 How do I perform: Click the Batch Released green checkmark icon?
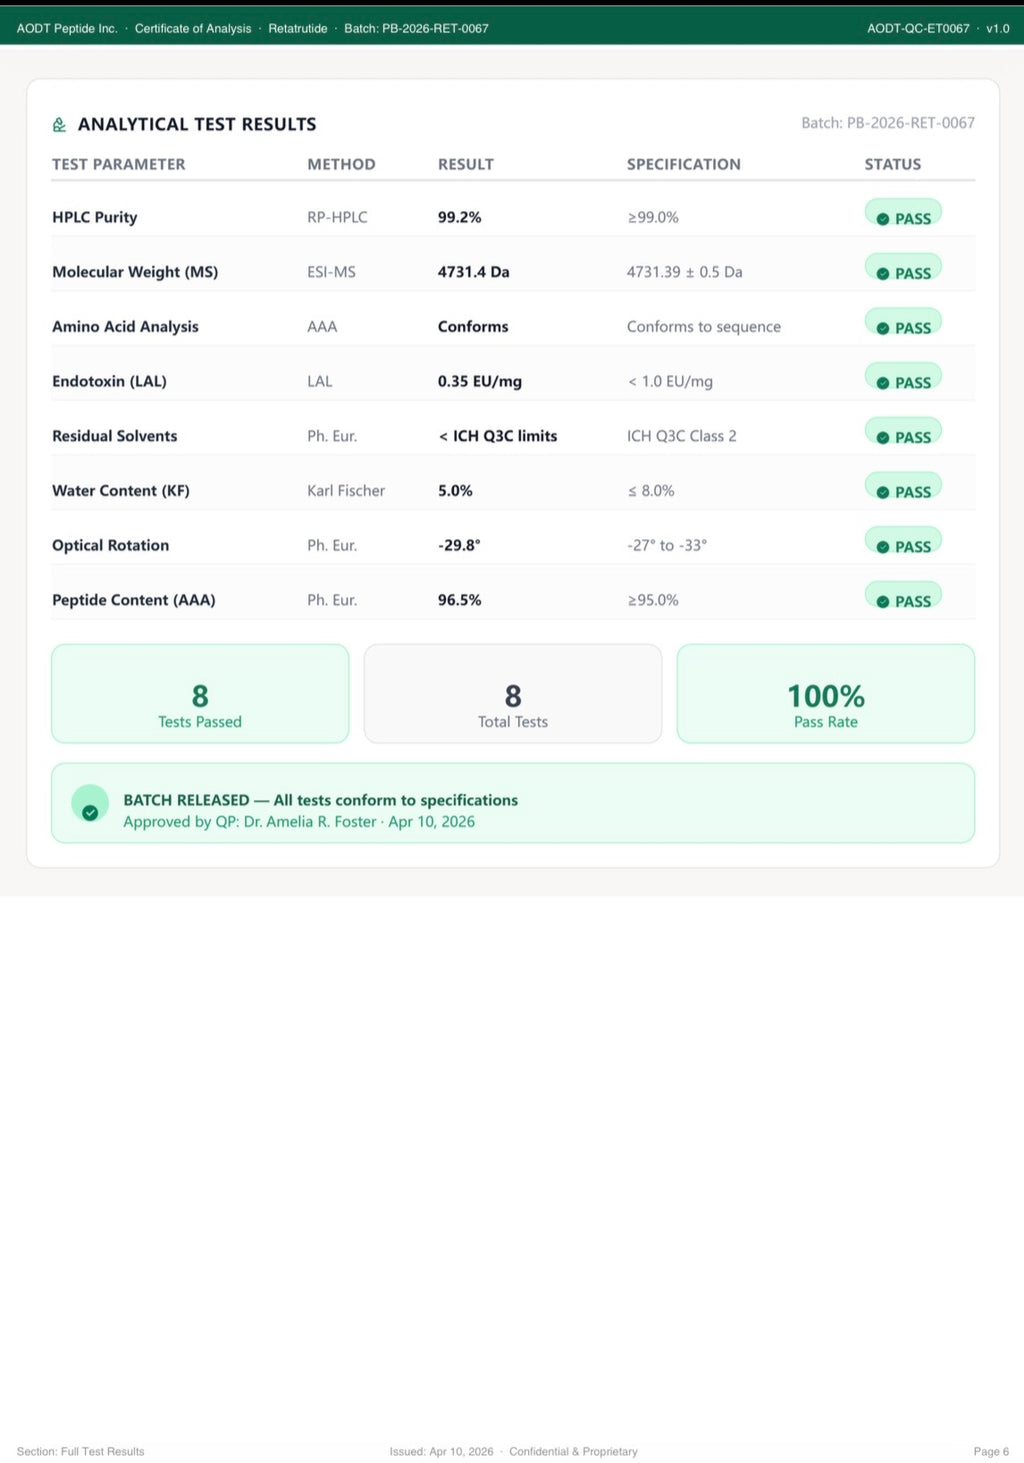[90, 812]
